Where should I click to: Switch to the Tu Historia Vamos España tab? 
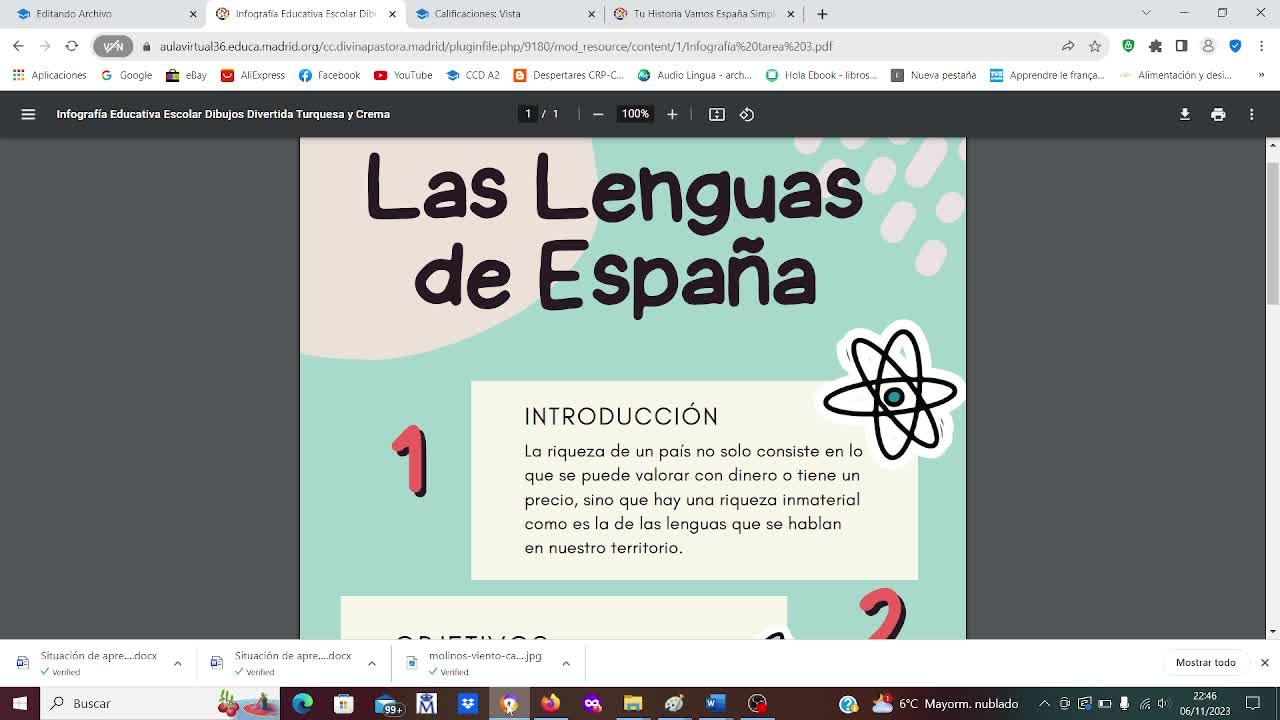[704, 14]
